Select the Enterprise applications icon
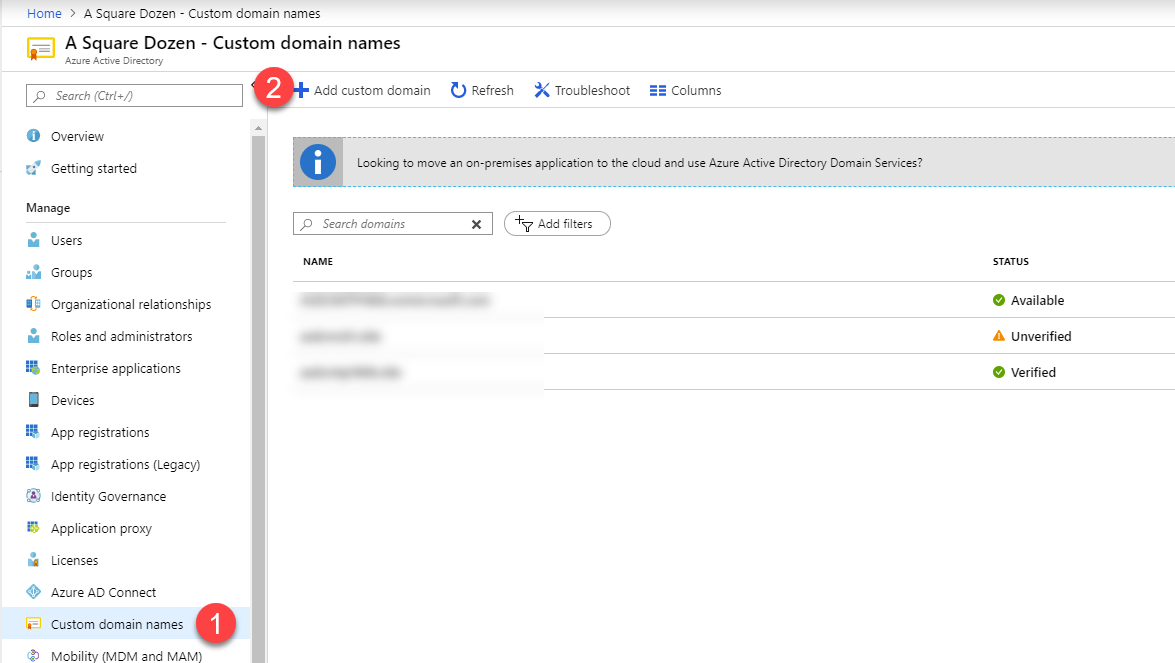Screen dimensions: 1175x663 (33, 368)
